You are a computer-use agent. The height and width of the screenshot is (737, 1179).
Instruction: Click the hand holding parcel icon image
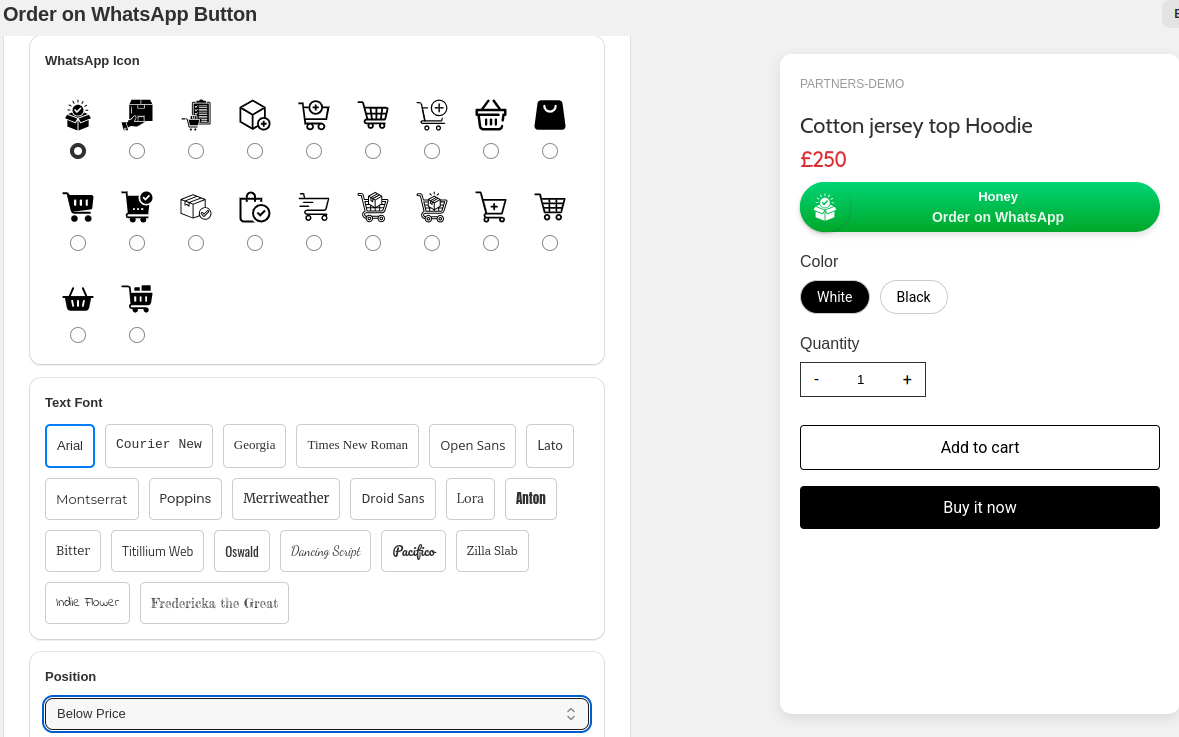(x=137, y=115)
